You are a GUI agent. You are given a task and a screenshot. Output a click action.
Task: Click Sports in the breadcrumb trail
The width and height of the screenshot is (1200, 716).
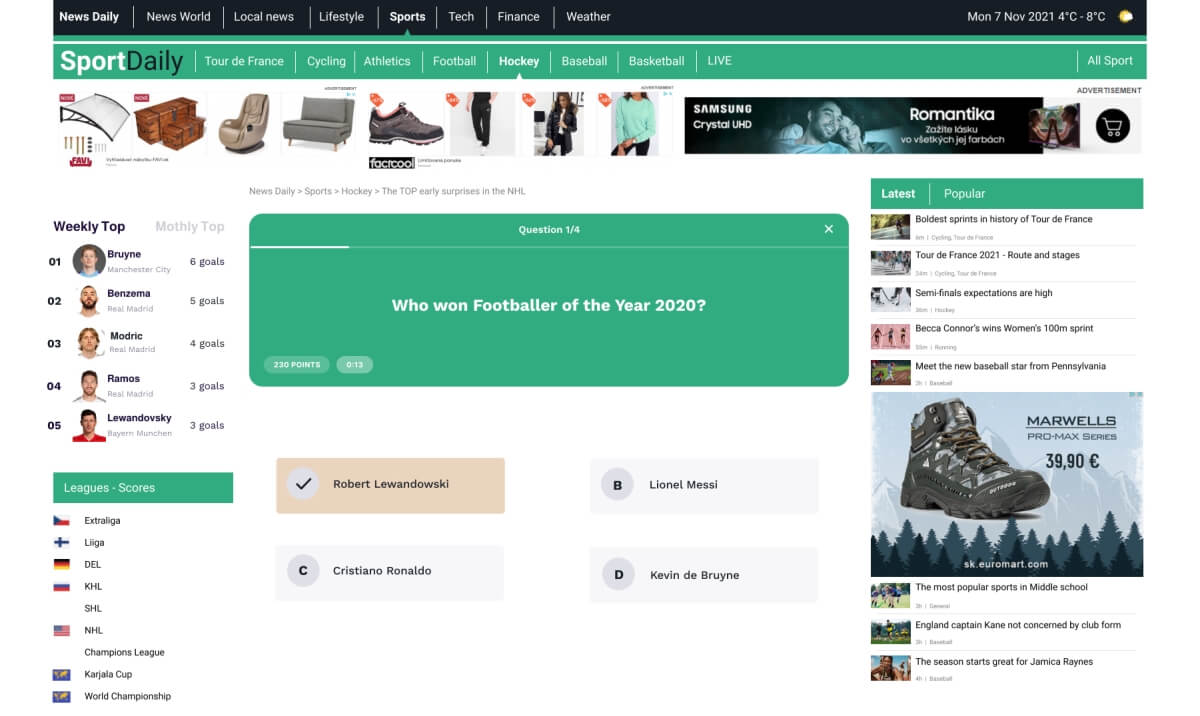(318, 191)
